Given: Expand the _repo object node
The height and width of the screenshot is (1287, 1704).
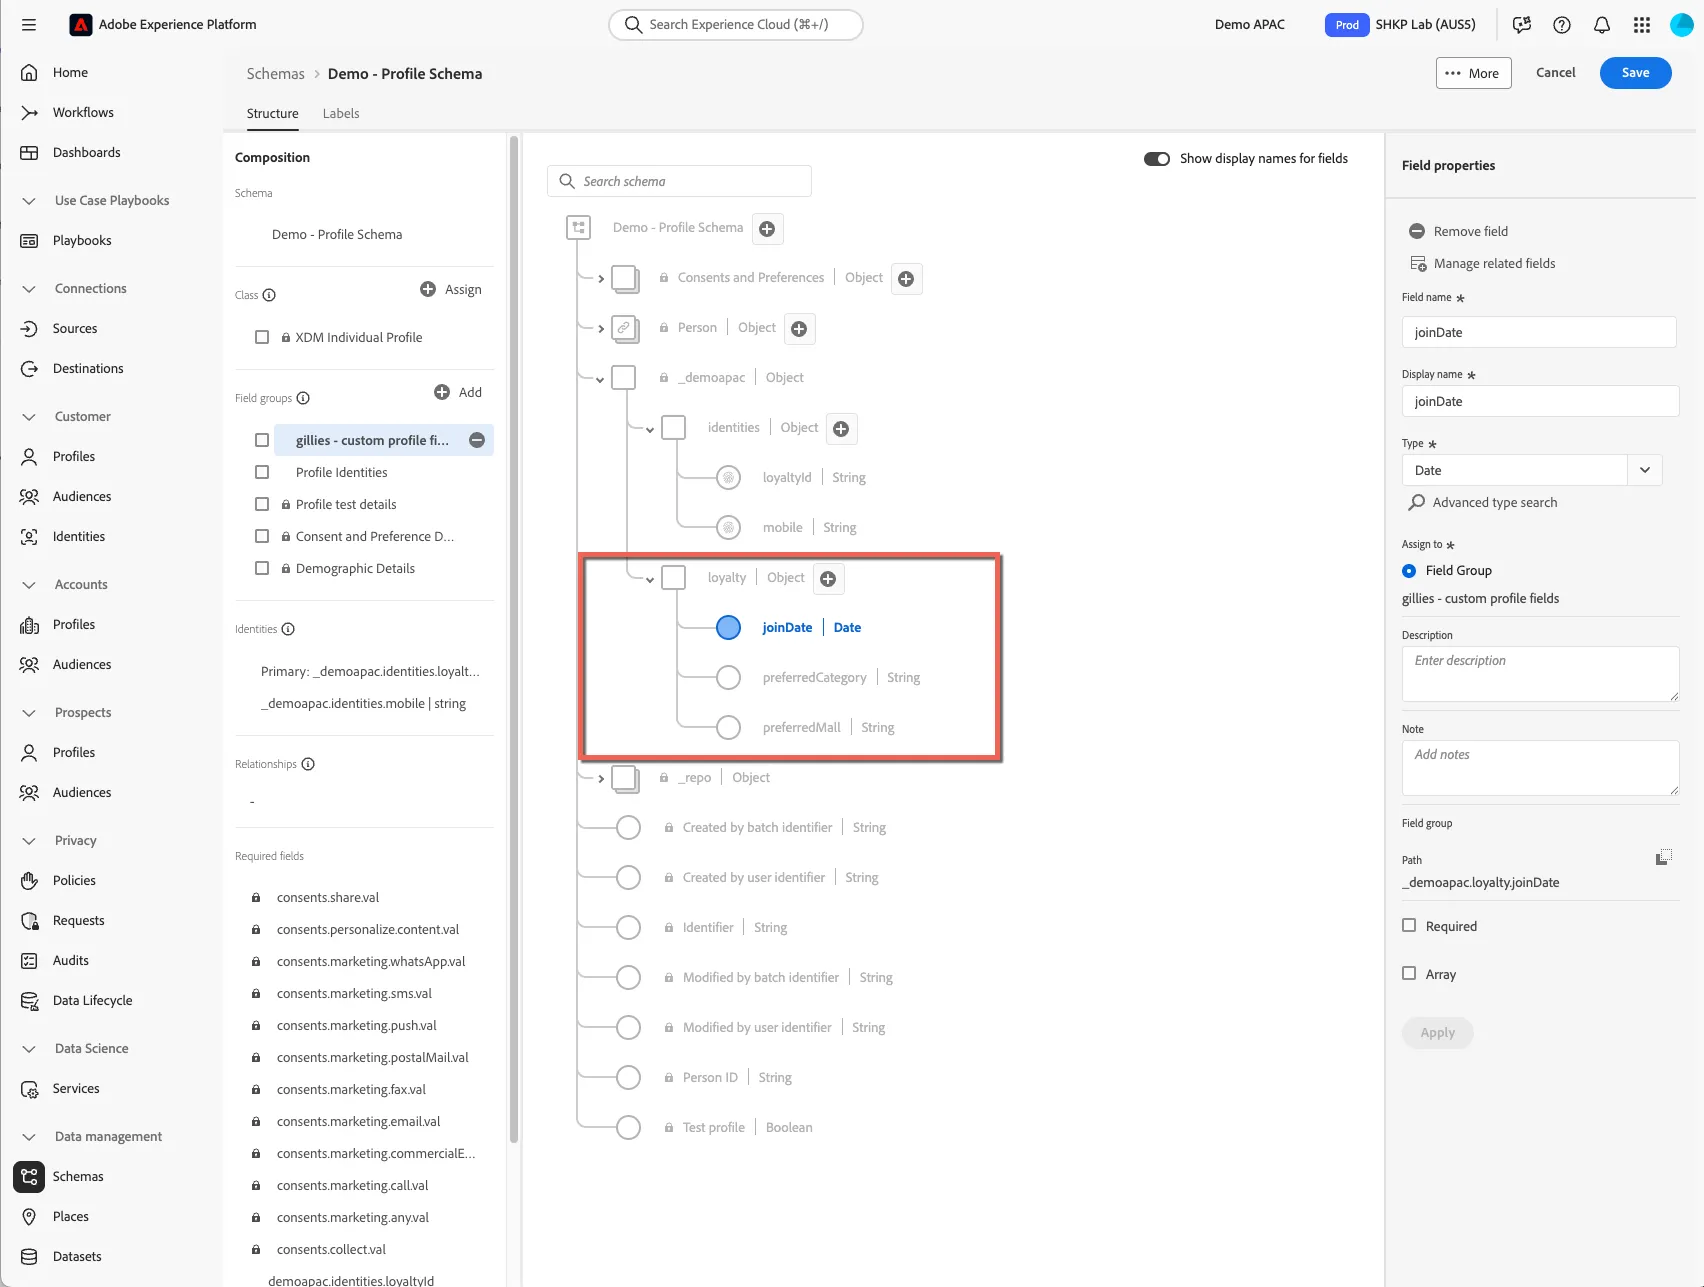Looking at the screenshot, I should click(x=601, y=779).
